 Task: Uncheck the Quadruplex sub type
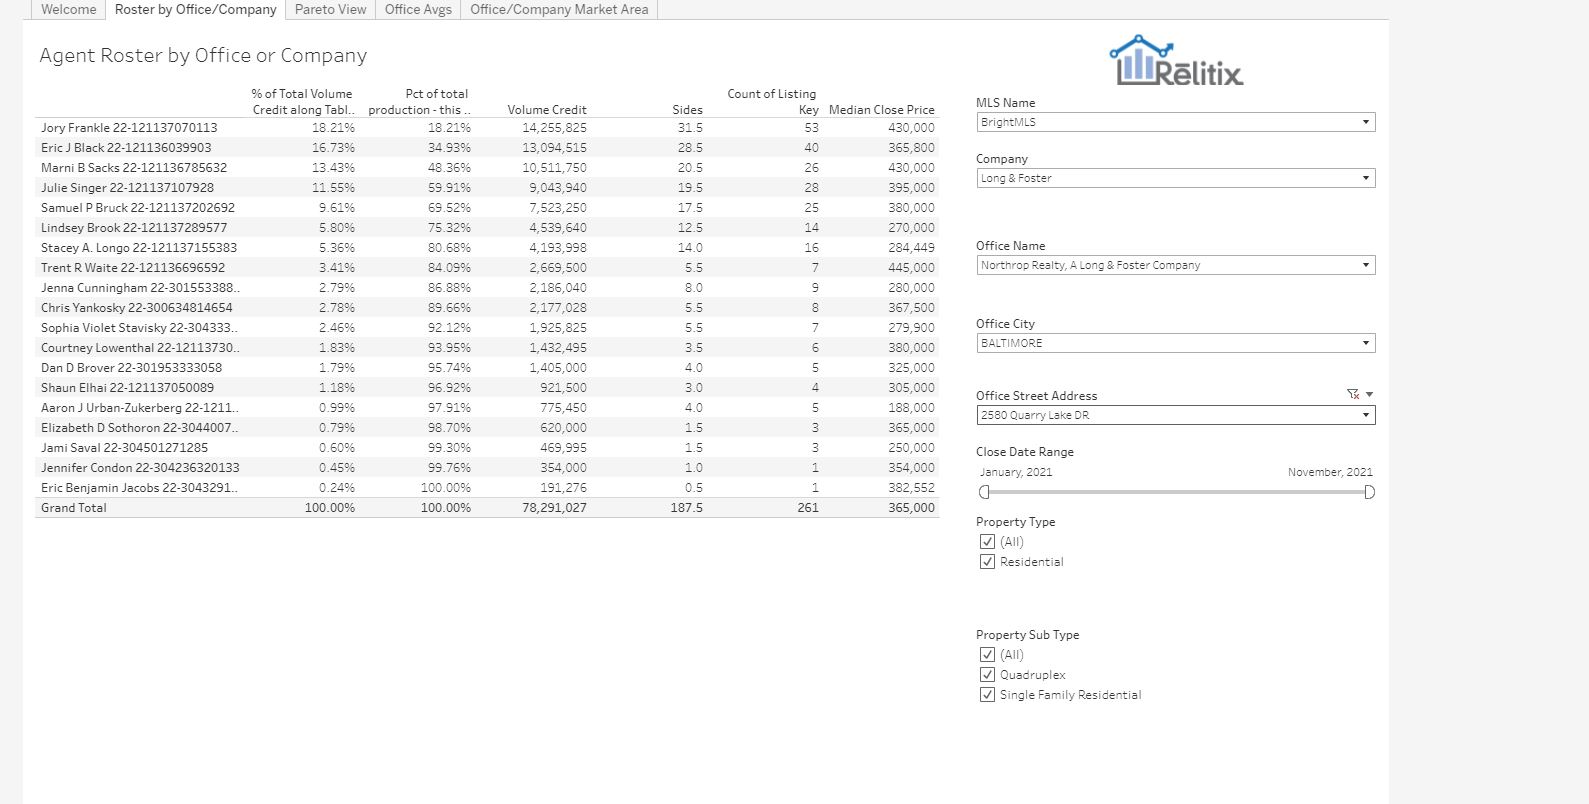(987, 675)
